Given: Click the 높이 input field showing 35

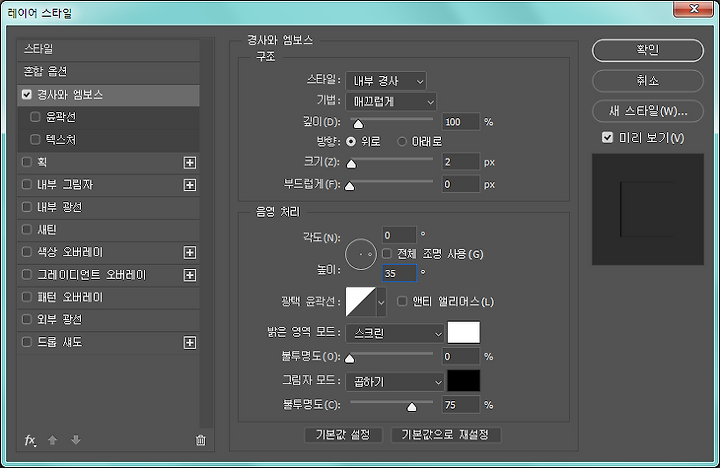Looking at the screenshot, I should 399,273.
